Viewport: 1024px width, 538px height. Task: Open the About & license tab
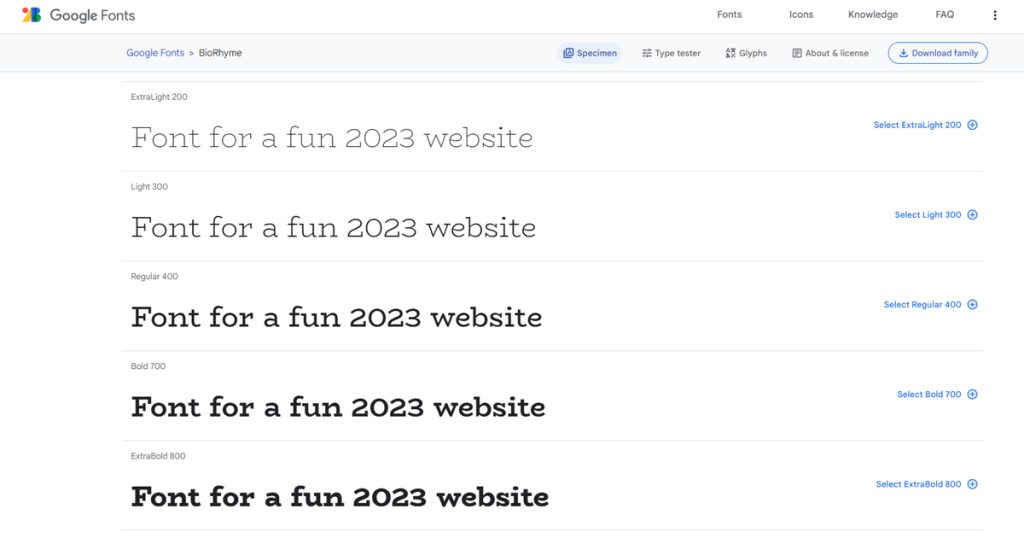click(x=830, y=53)
